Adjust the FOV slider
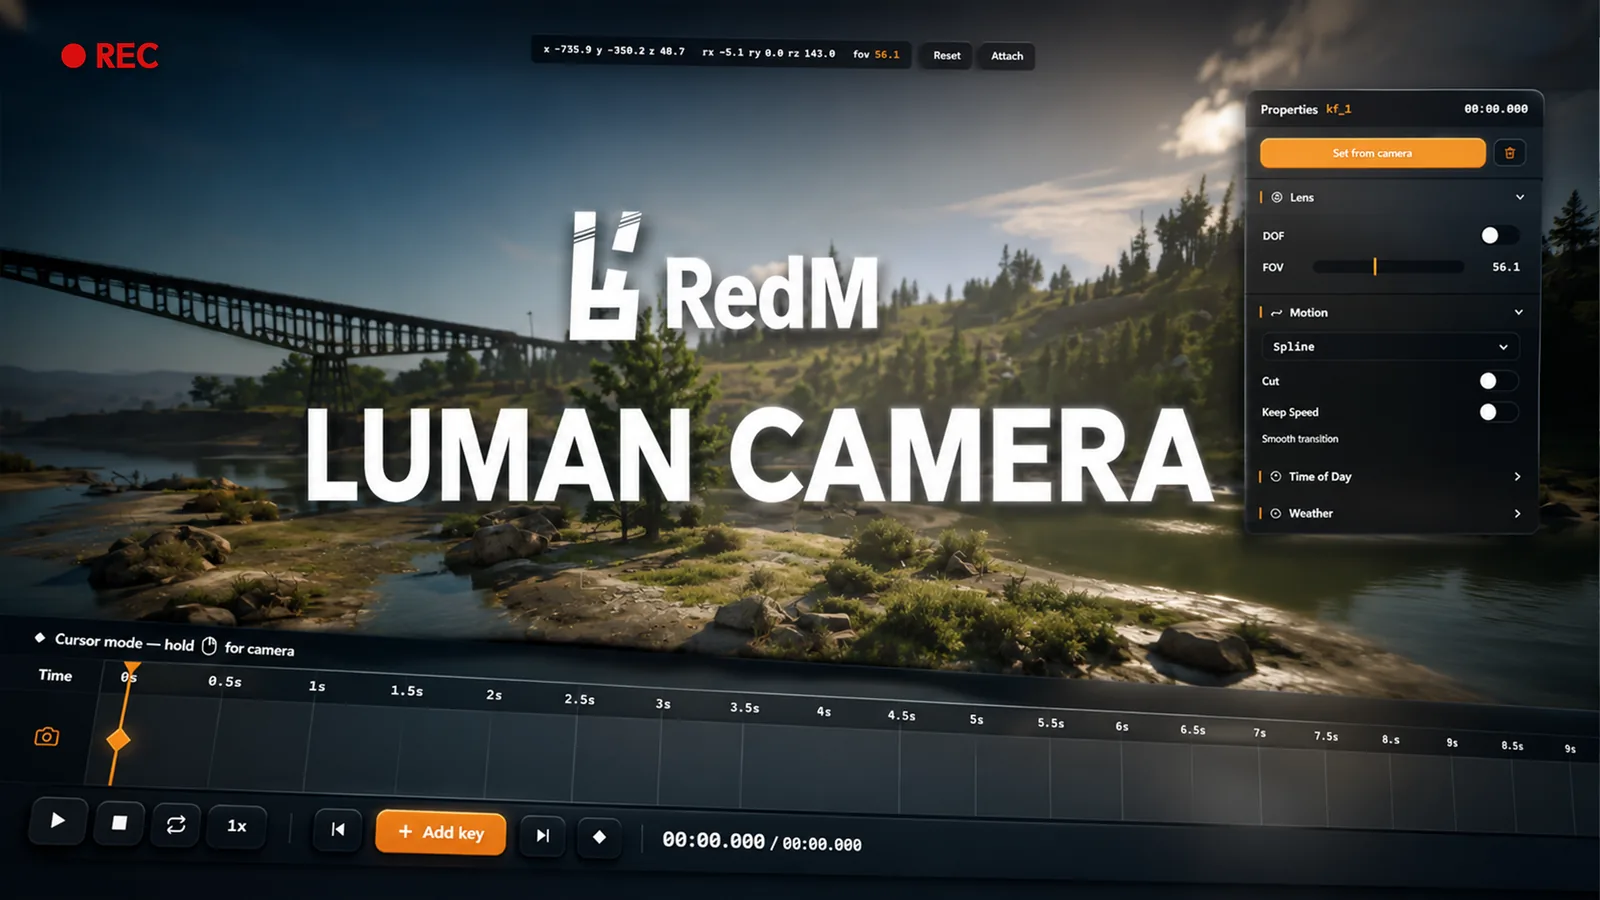This screenshot has height=900, width=1600. (1388, 267)
